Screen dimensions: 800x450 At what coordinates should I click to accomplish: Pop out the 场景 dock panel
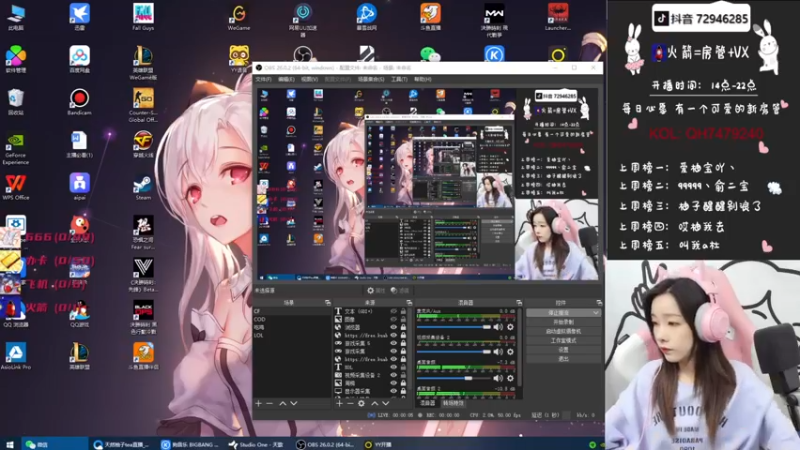[328, 303]
